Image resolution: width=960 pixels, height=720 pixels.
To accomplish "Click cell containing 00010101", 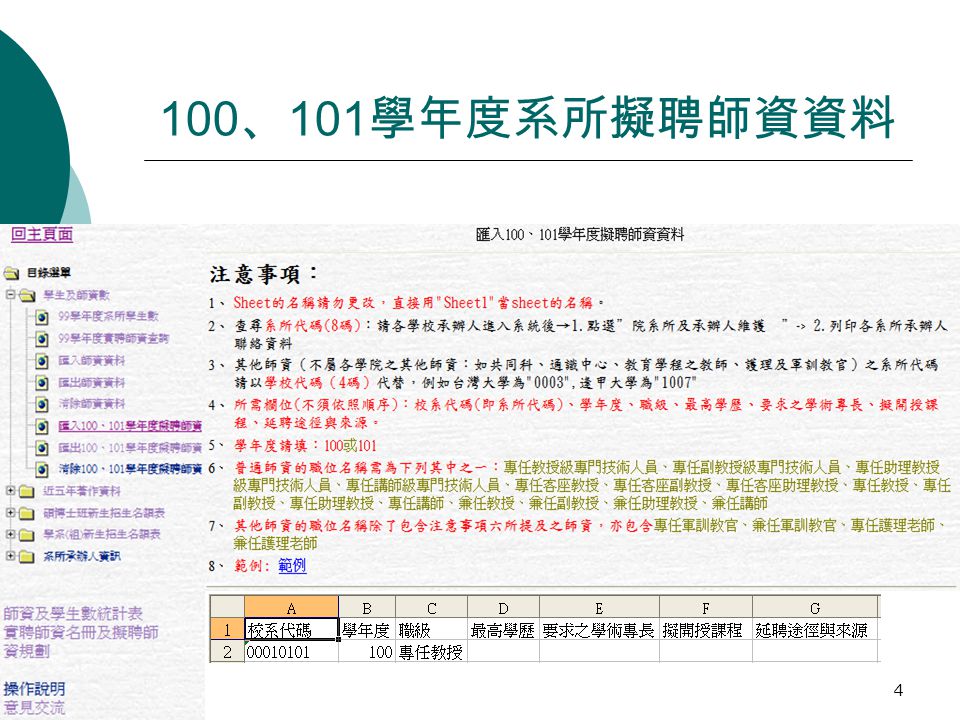I will (x=291, y=652).
